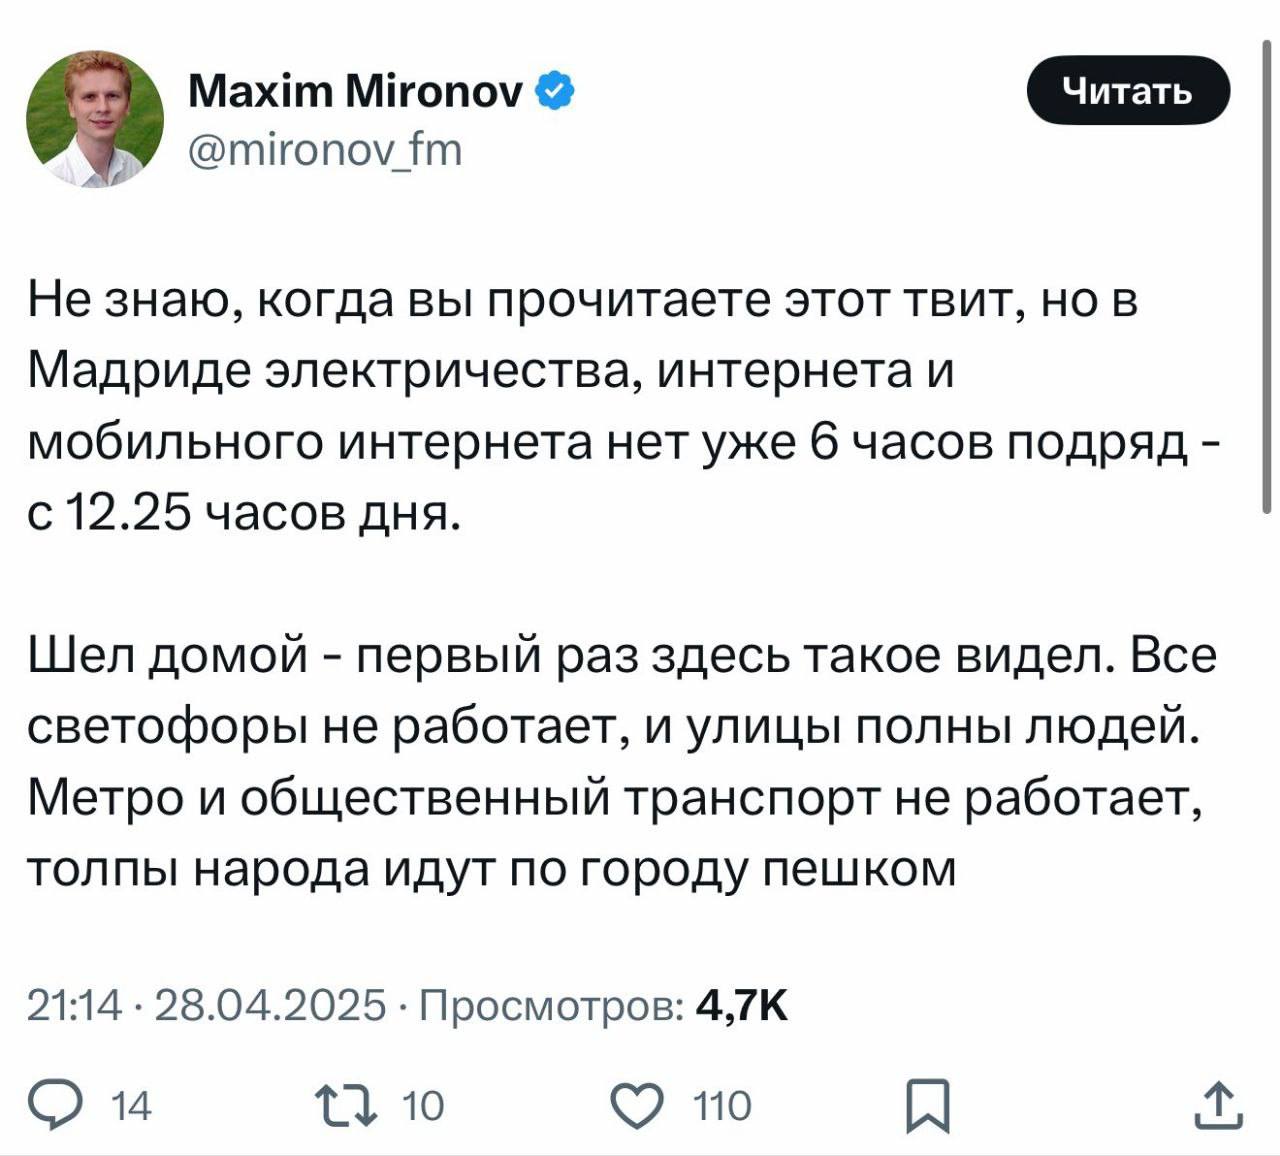Viewport: 1280px width, 1156px height.
Task: Click the reply speech bubble icon
Action: [x=77, y=1106]
